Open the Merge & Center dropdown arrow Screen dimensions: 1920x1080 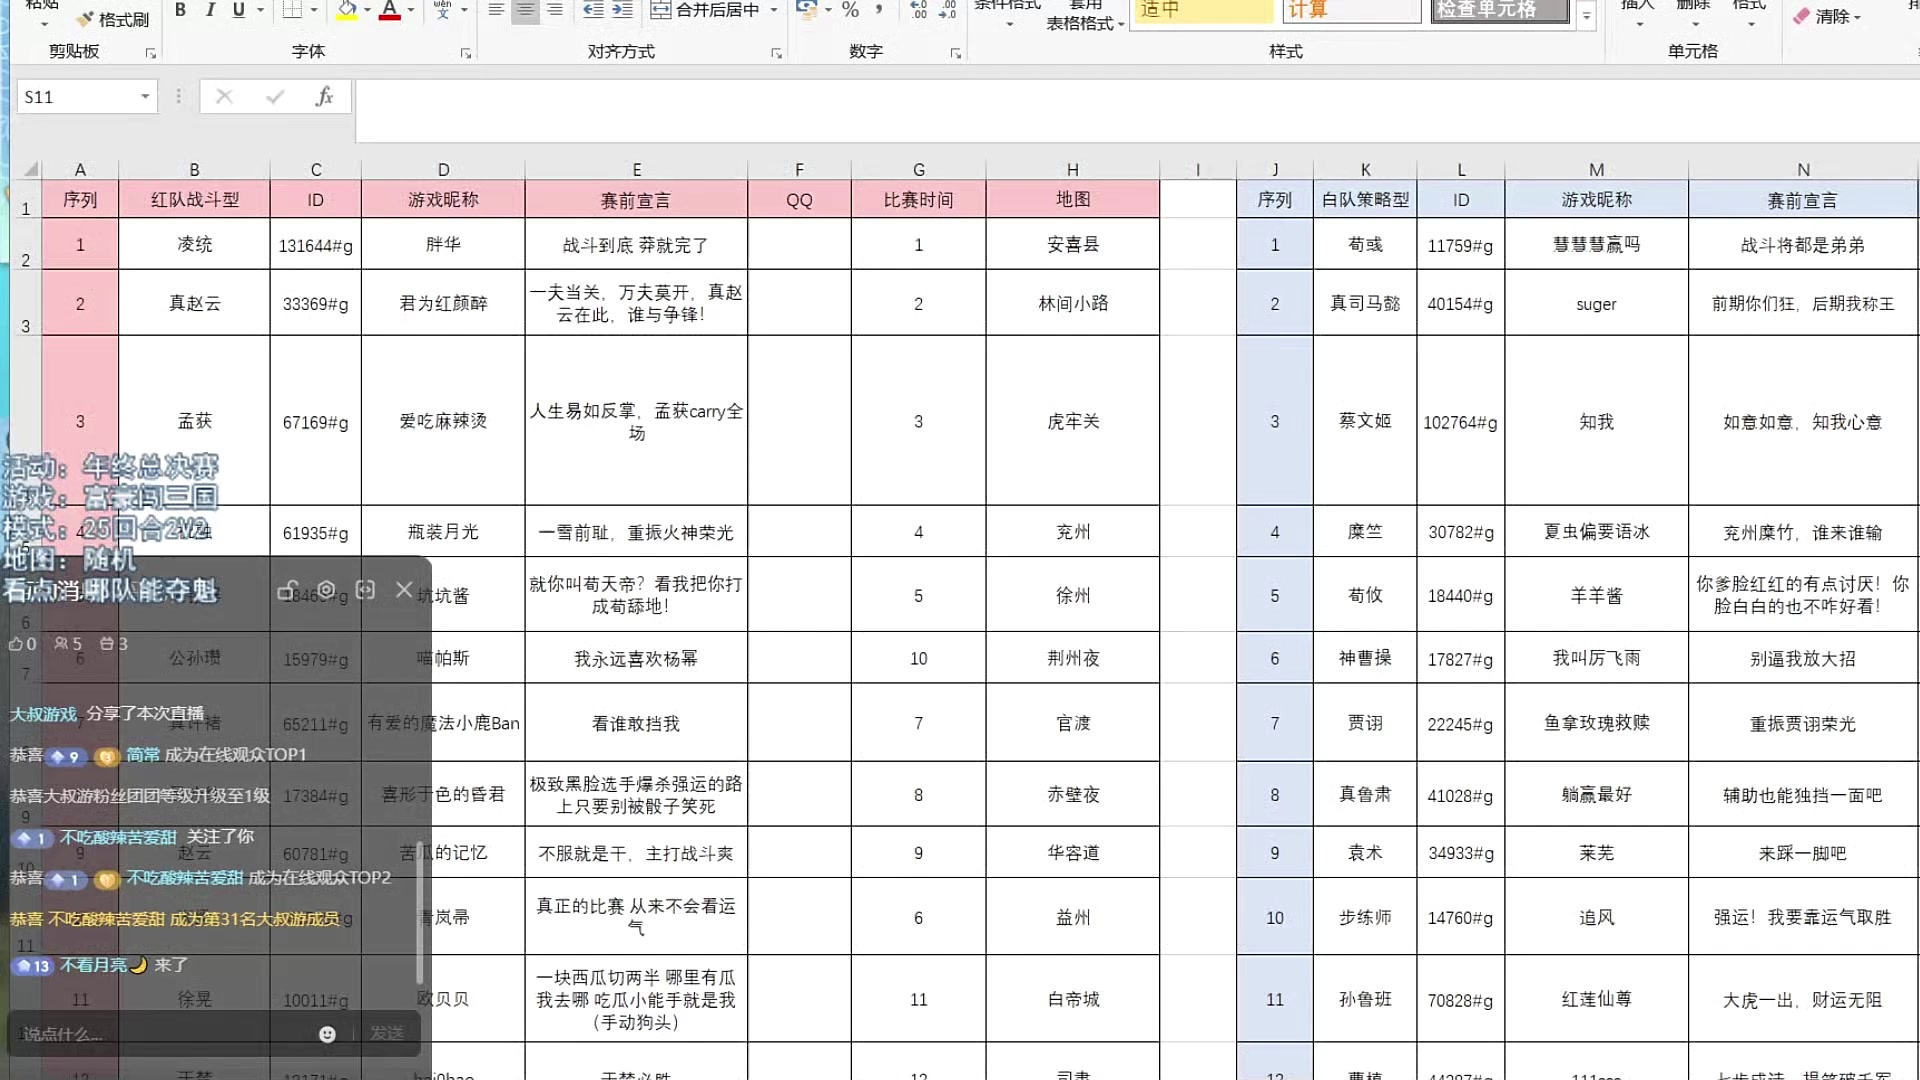(774, 10)
